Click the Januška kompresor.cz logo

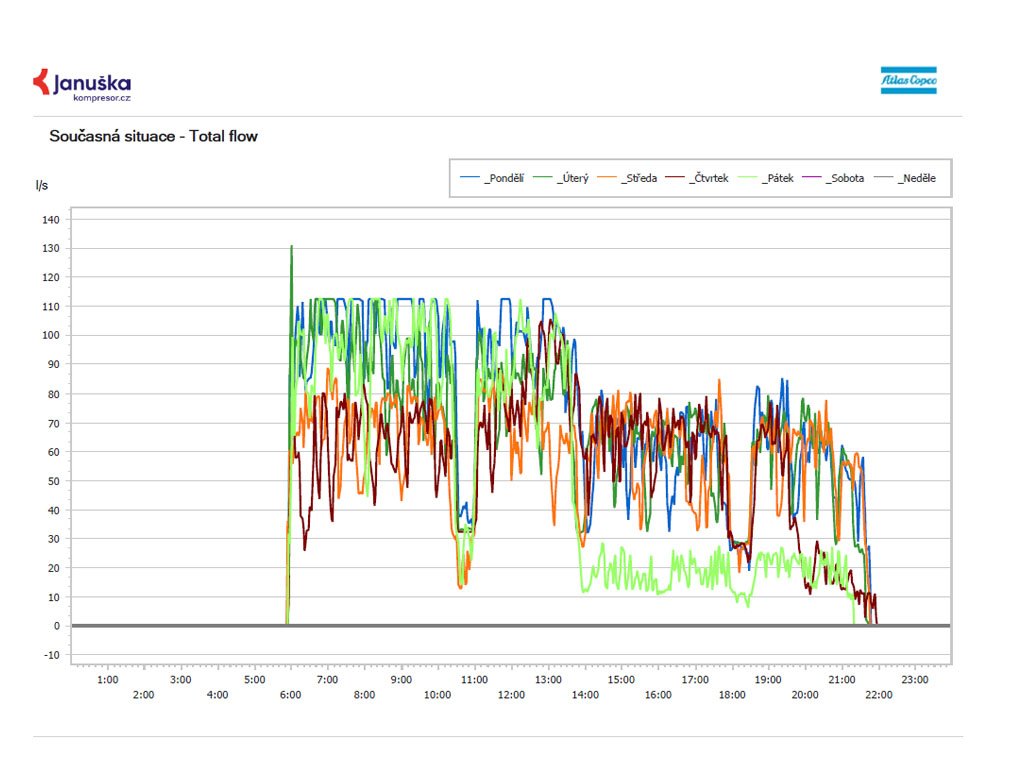coord(82,84)
